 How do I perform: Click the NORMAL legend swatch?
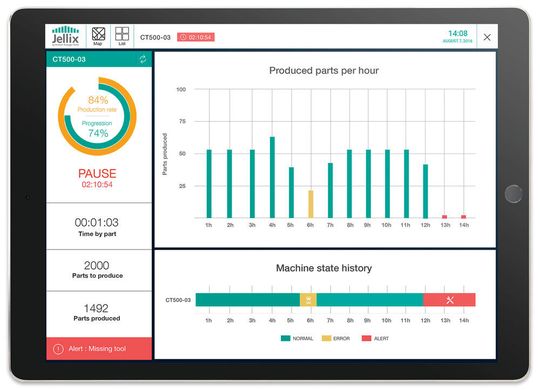pos(285,338)
